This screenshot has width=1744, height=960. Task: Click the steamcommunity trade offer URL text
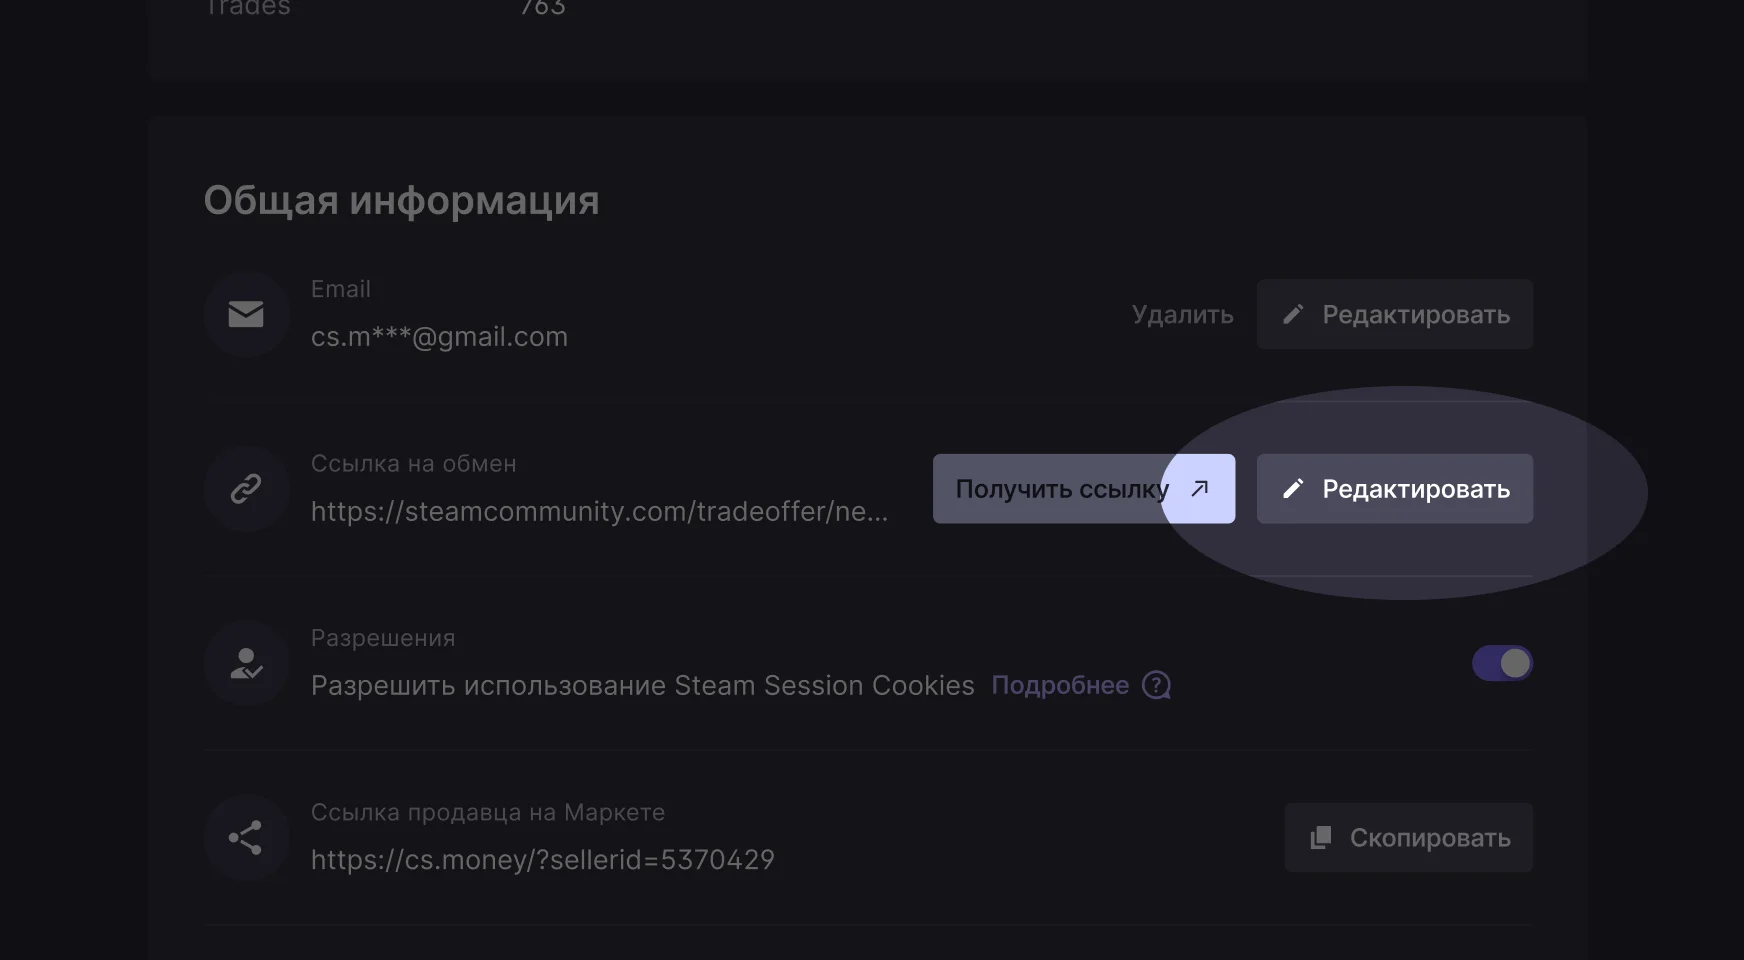599,511
